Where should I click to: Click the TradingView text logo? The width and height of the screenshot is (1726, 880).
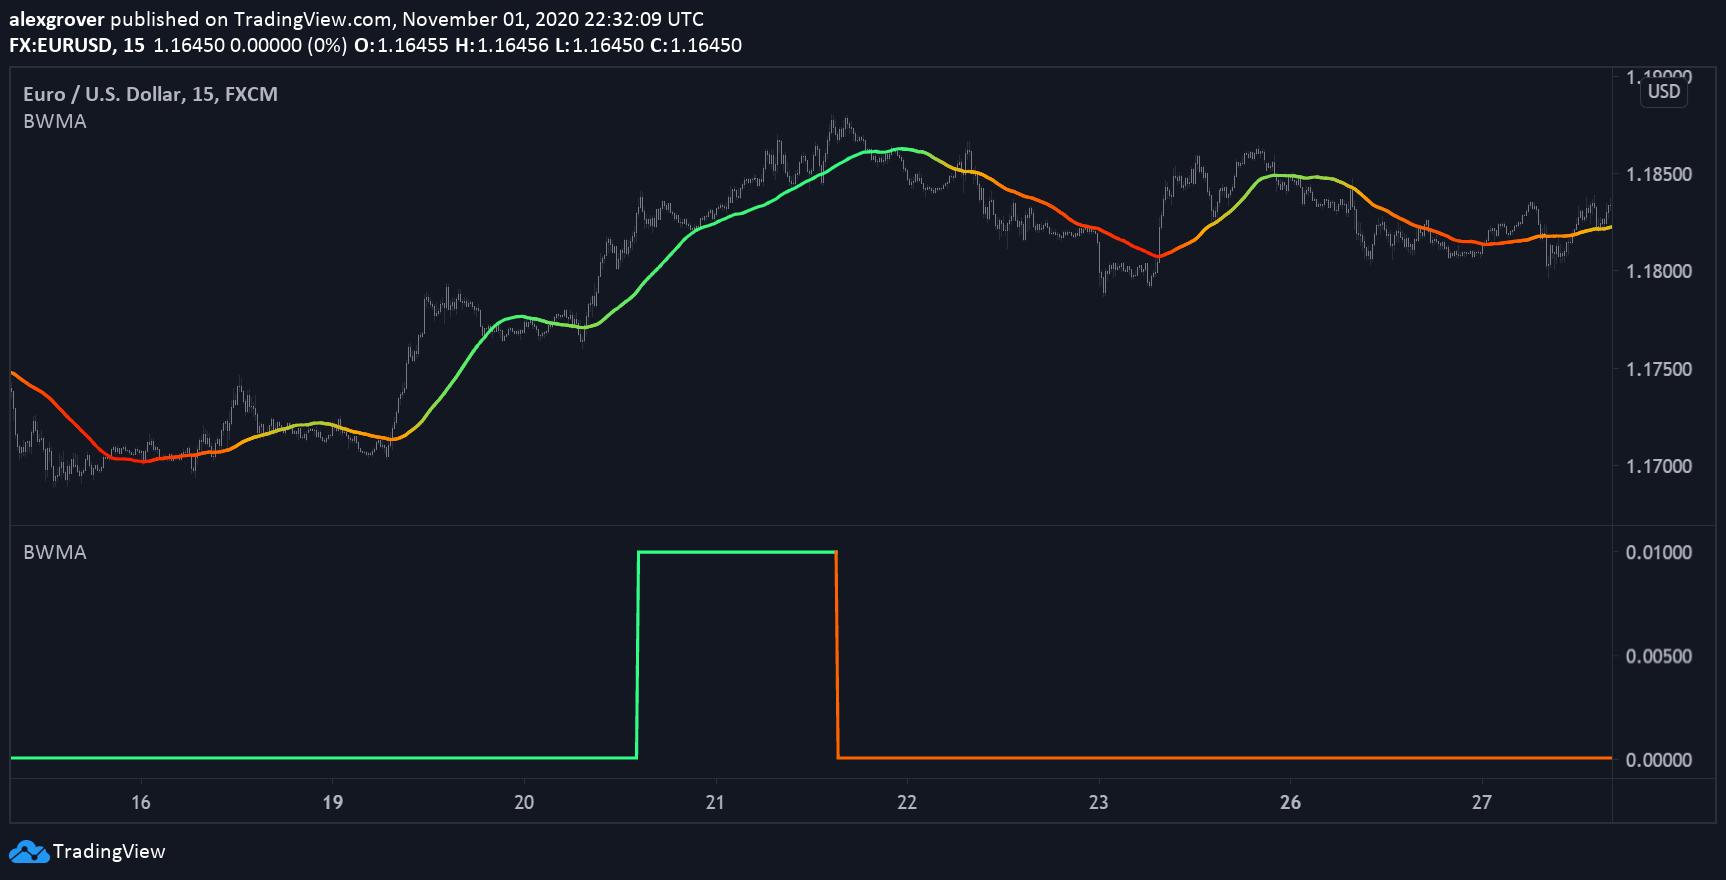(109, 852)
